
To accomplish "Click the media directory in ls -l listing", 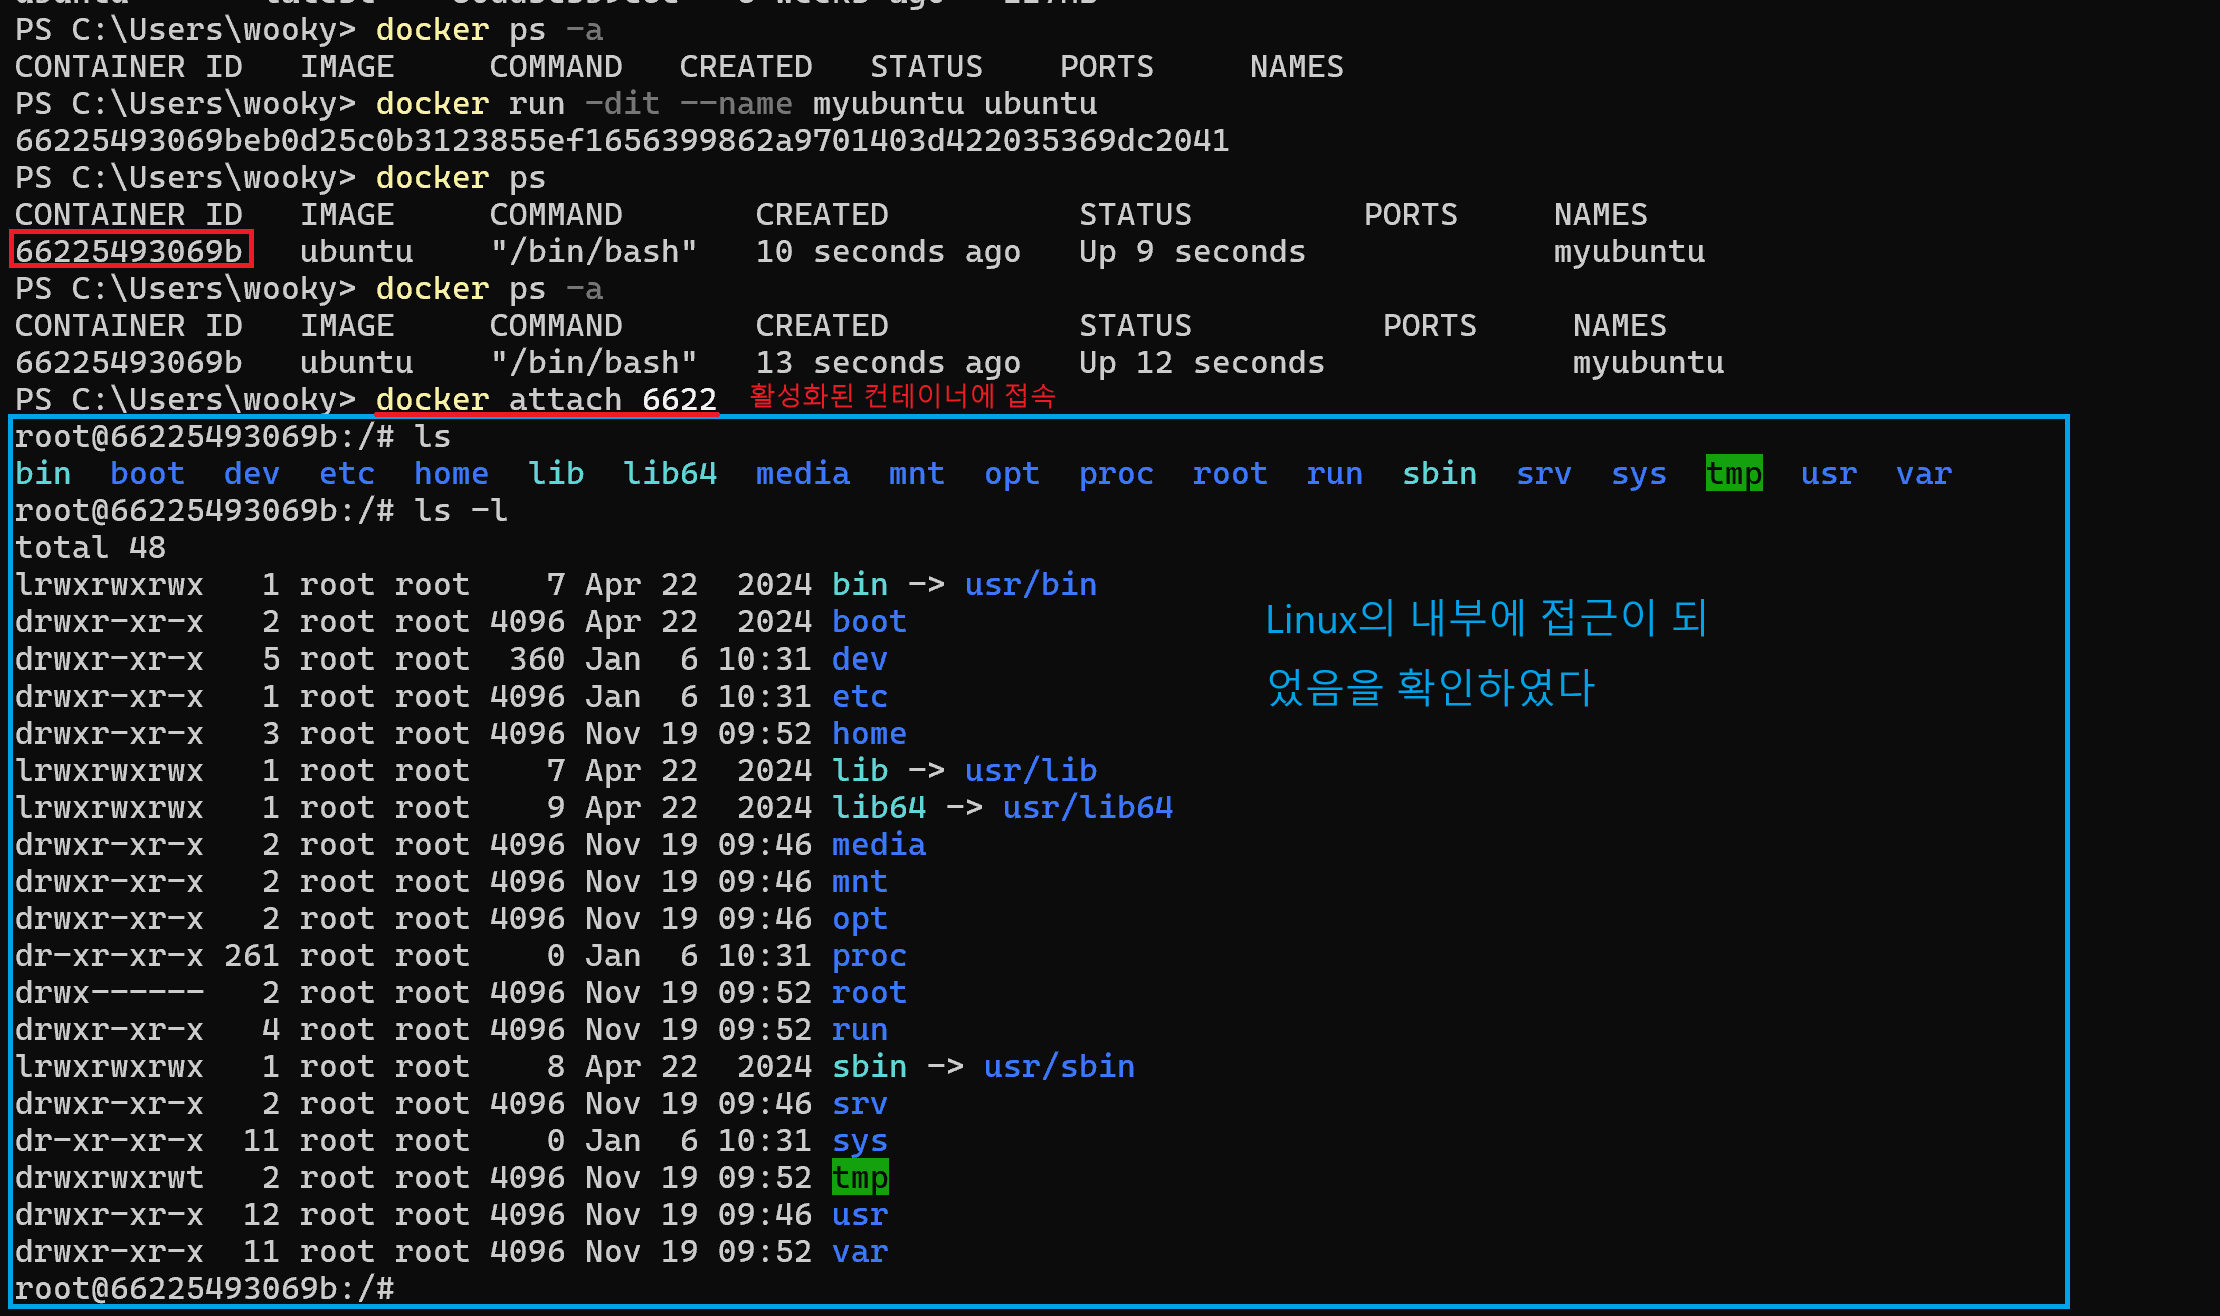I will (878, 844).
